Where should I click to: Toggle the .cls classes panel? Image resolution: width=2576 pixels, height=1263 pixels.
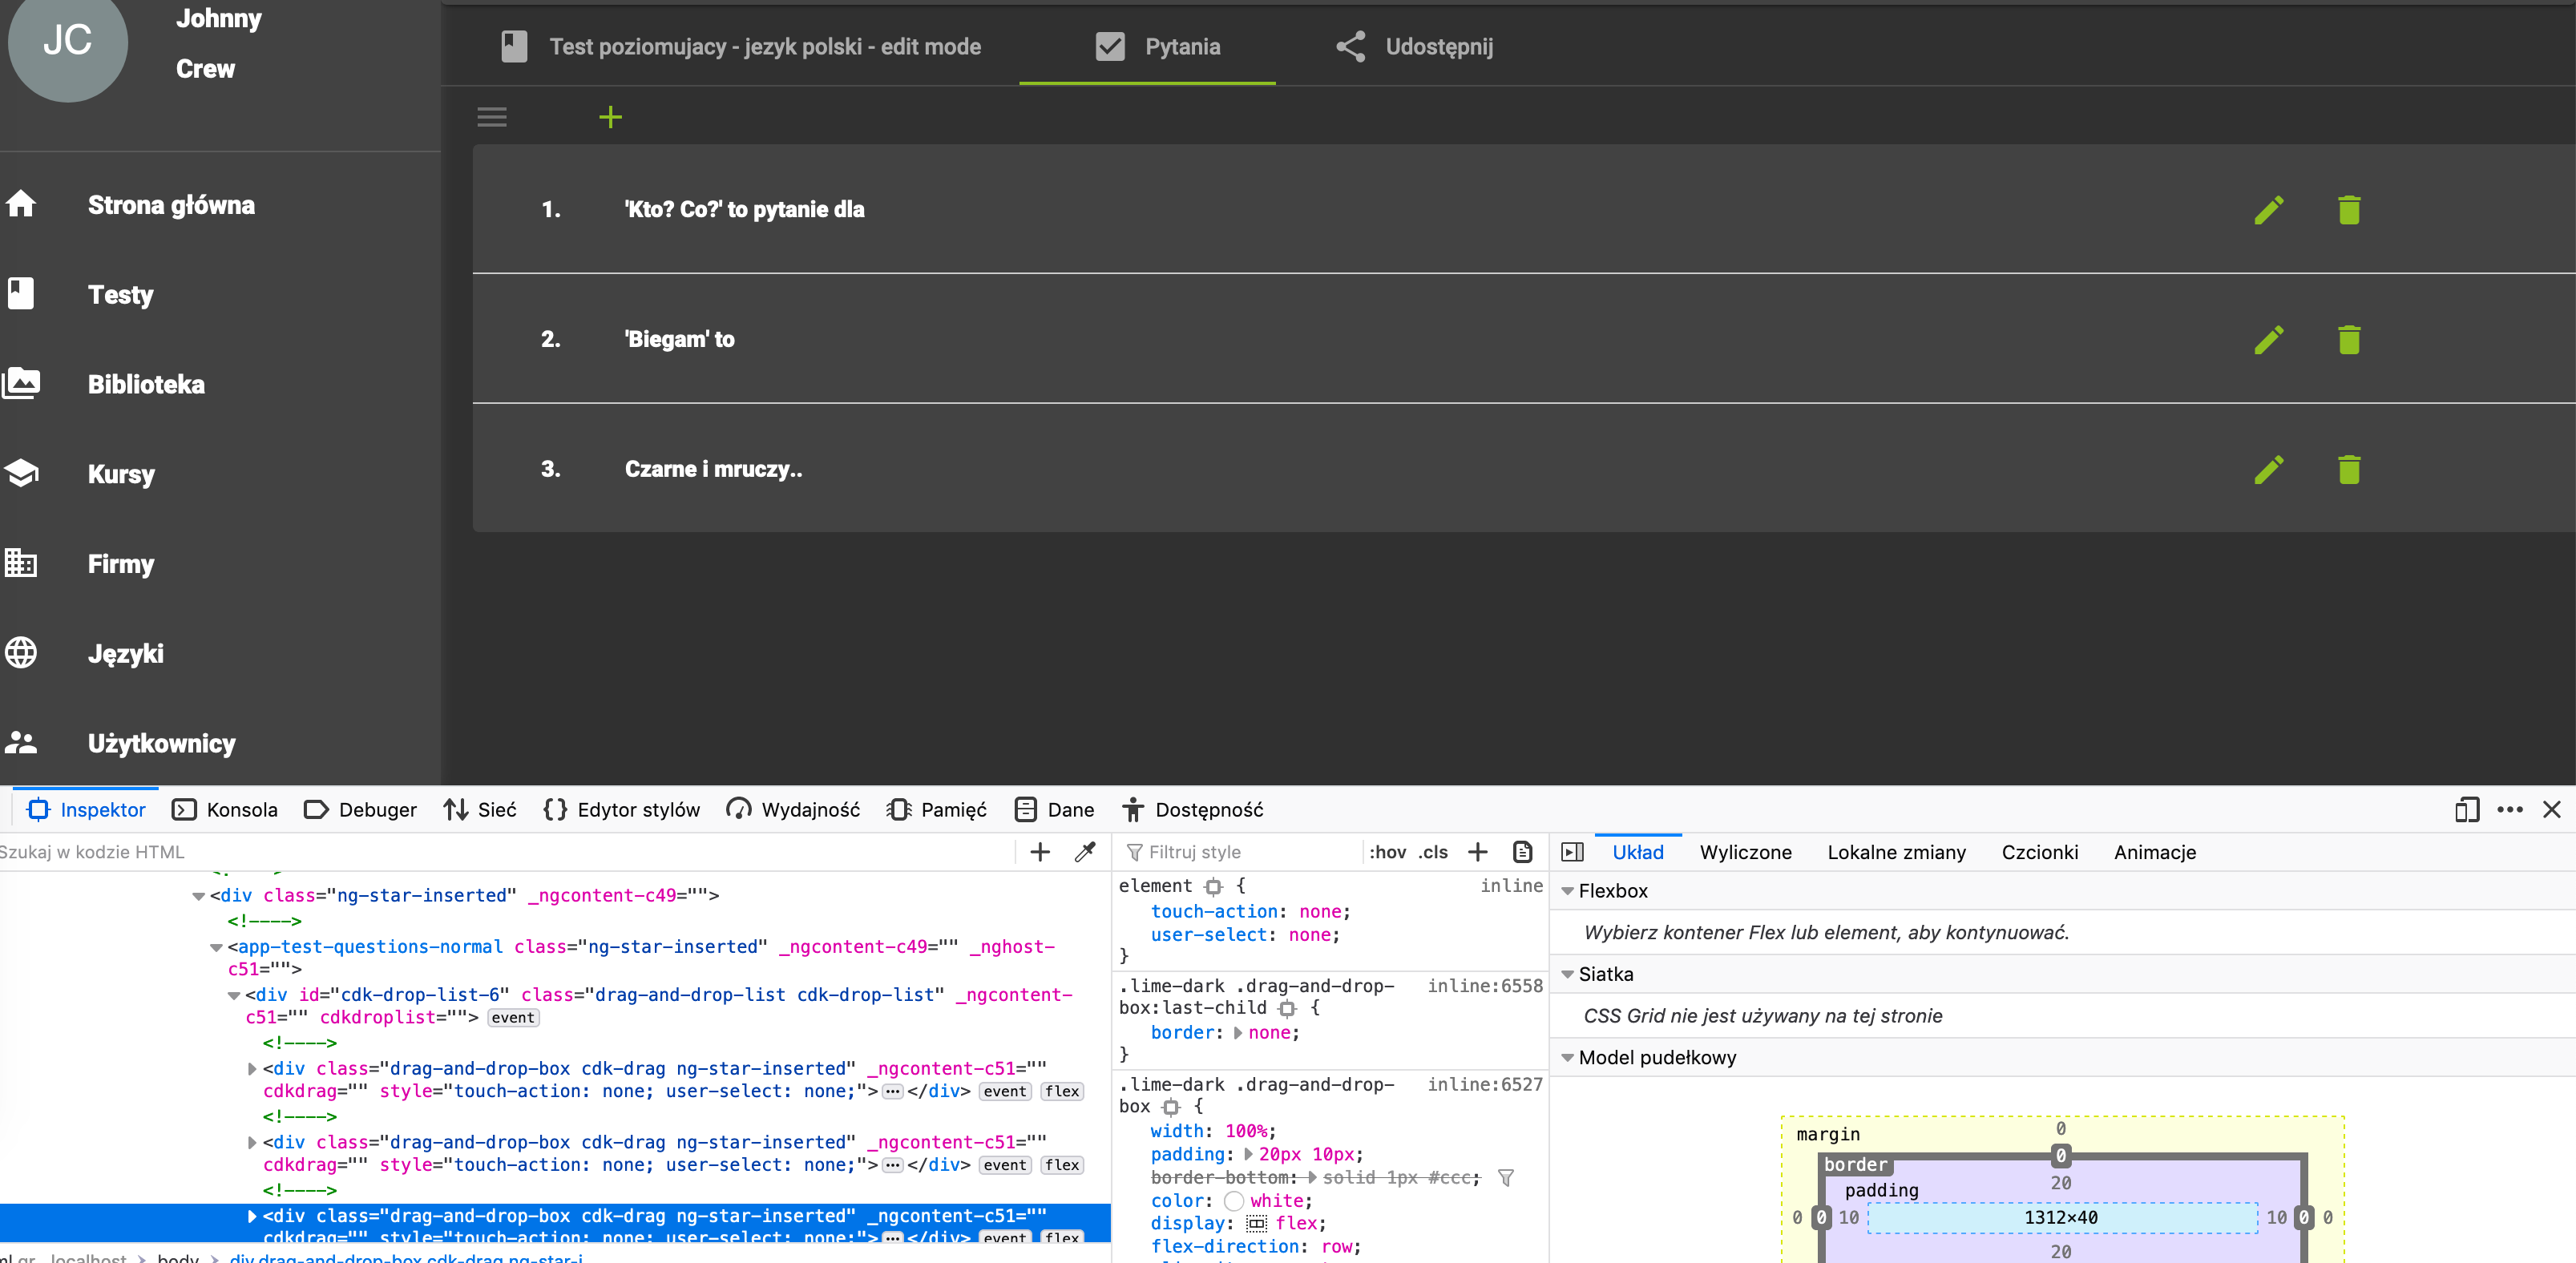pos(1433,852)
